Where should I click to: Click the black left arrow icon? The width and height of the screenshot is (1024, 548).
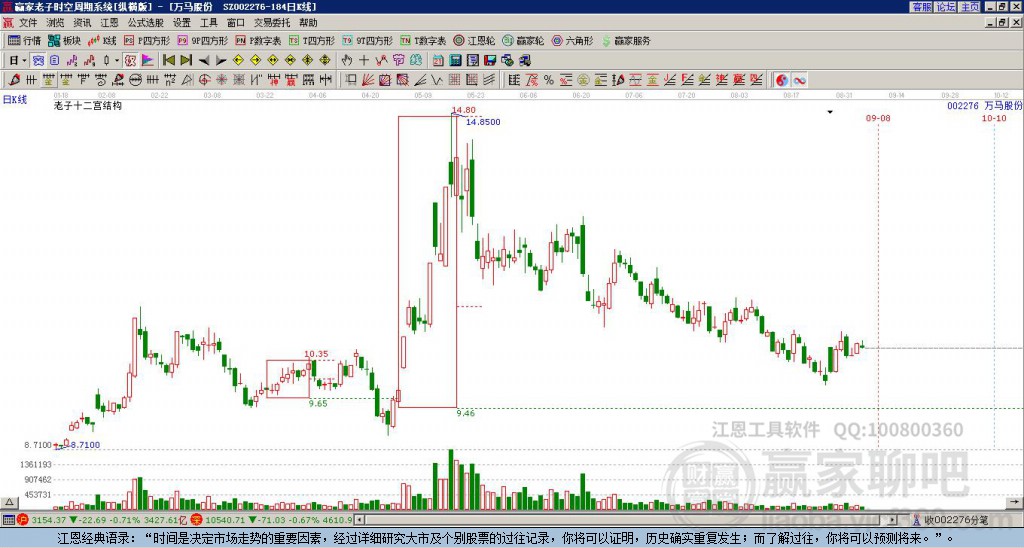click(x=204, y=61)
